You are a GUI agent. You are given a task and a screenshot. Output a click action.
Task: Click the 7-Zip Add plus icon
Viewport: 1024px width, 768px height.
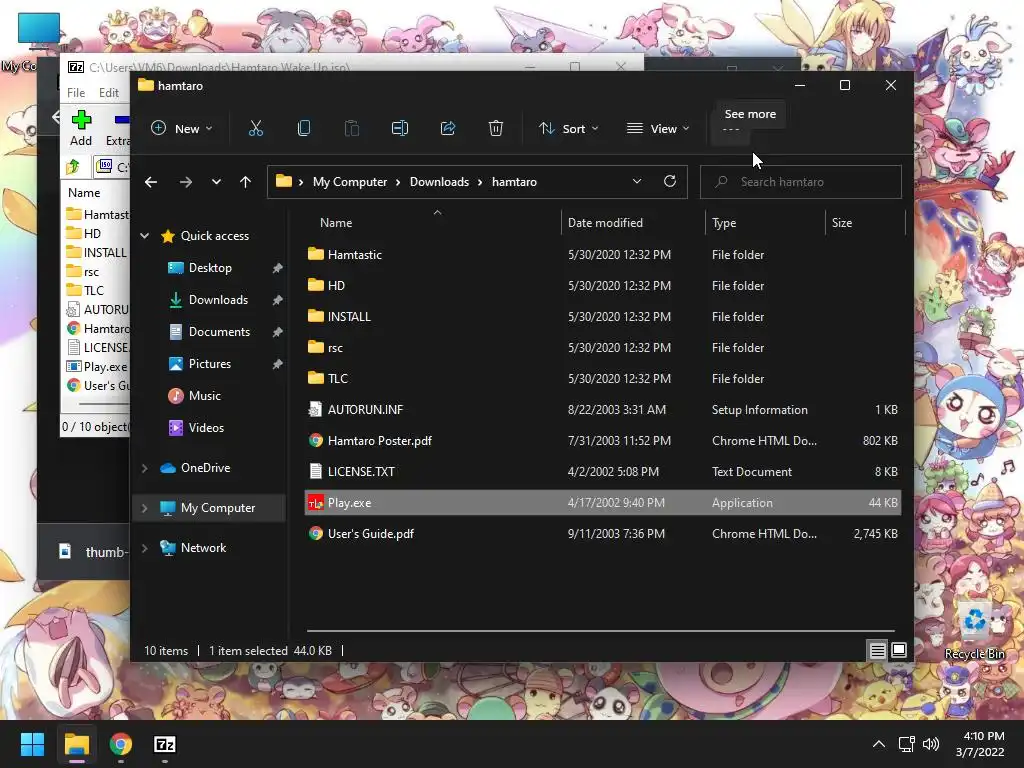tap(81, 120)
